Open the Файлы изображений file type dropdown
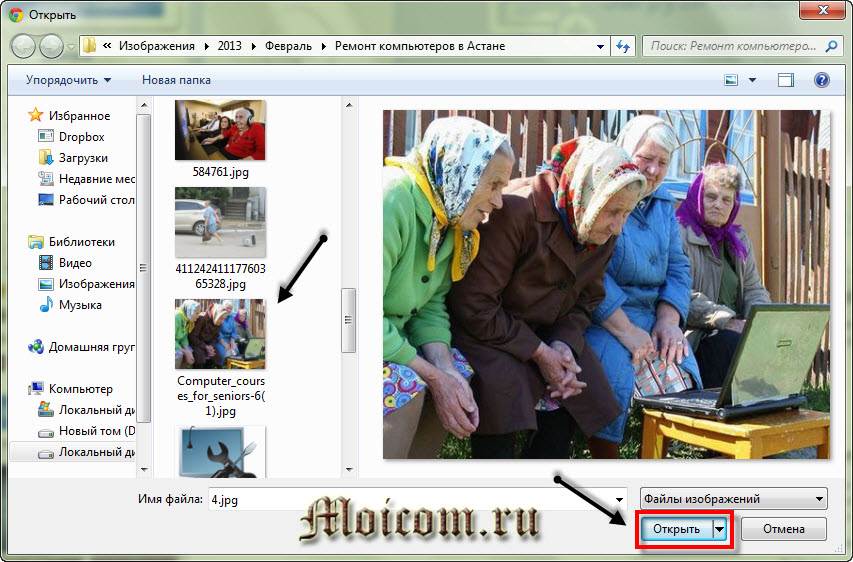 (x=733, y=499)
